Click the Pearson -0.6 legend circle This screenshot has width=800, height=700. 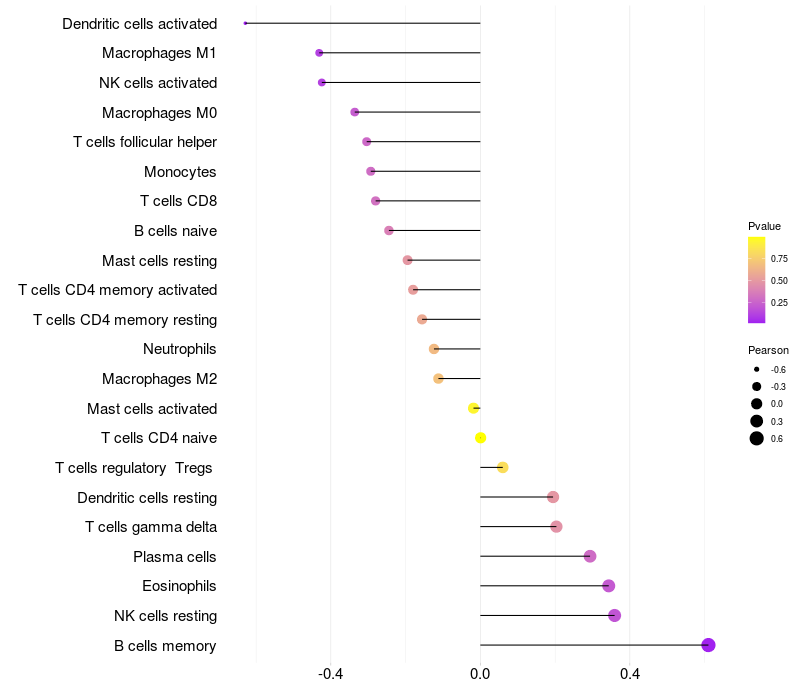[x=756, y=369]
